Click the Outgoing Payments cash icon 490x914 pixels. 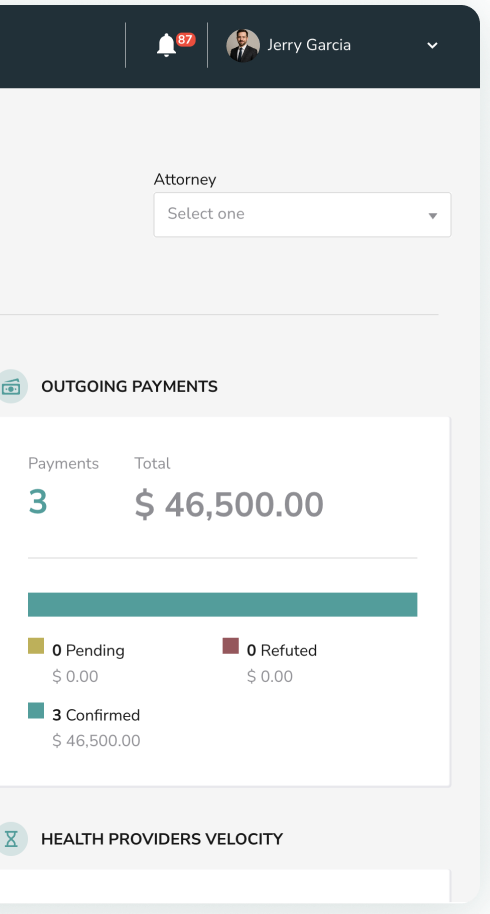click(x=11, y=386)
